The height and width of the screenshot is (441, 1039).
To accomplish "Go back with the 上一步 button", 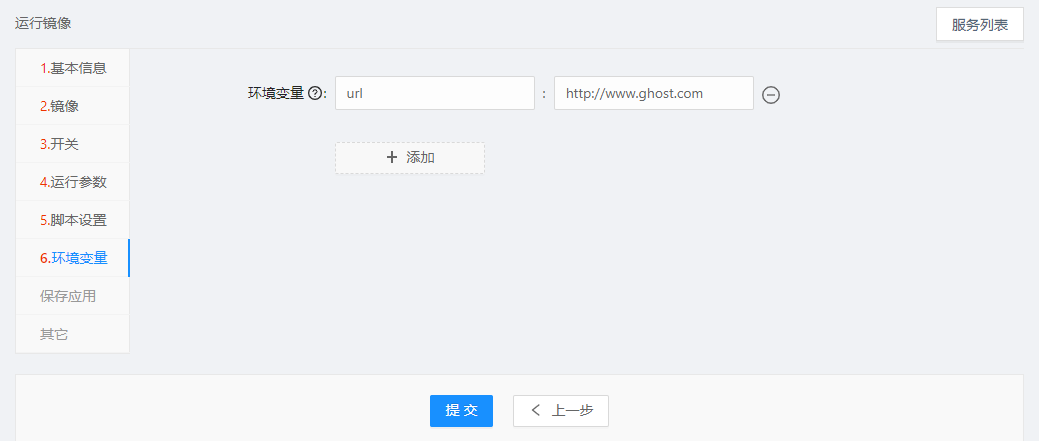I will tap(561, 411).
